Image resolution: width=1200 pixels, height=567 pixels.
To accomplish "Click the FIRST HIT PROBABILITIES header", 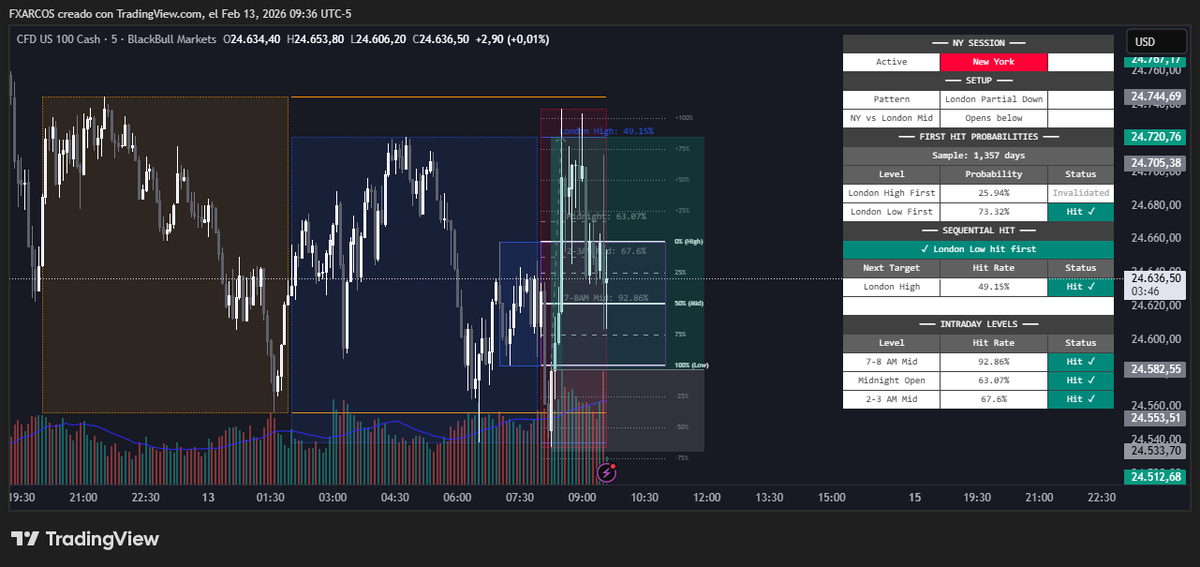I will 978,137.
